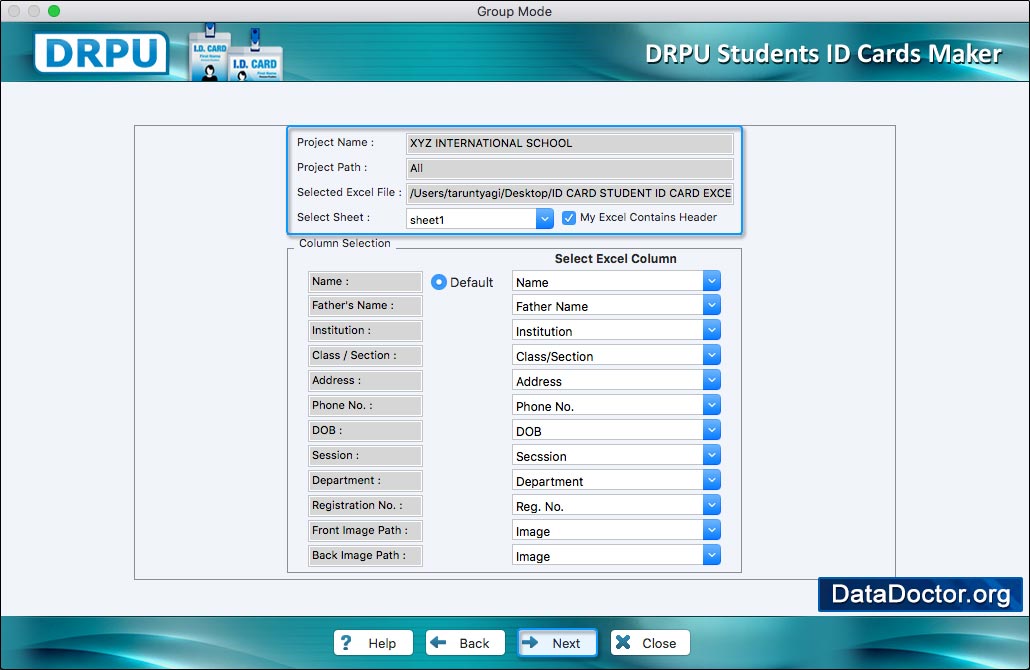Click the Address : label field
This screenshot has height=670, width=1030.
[365, 380]
